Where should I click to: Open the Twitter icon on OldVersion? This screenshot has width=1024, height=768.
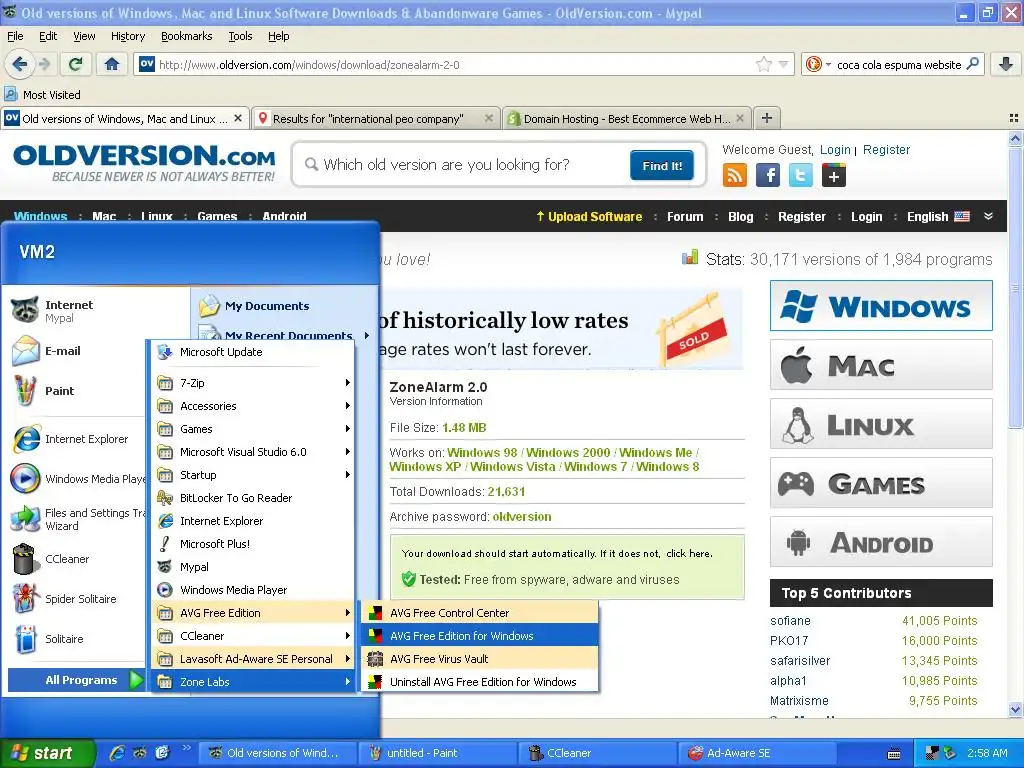(x=801, y=175)
